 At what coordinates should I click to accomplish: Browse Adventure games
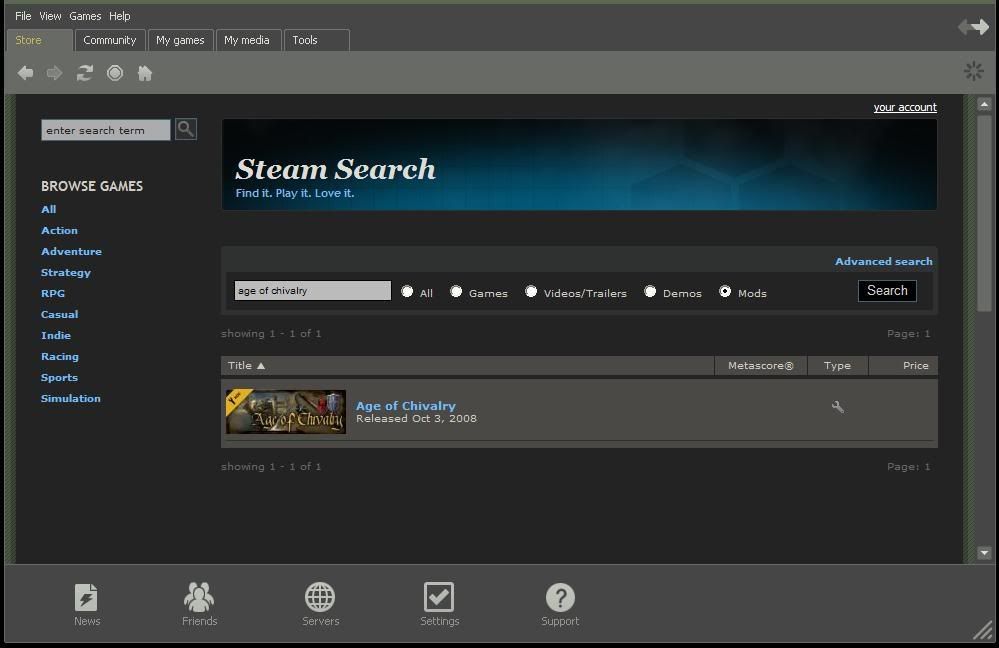tap(71, 251)
